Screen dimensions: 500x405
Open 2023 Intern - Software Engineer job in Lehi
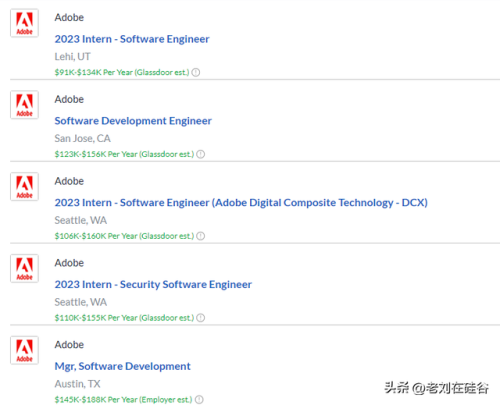[x=132, y=39]
